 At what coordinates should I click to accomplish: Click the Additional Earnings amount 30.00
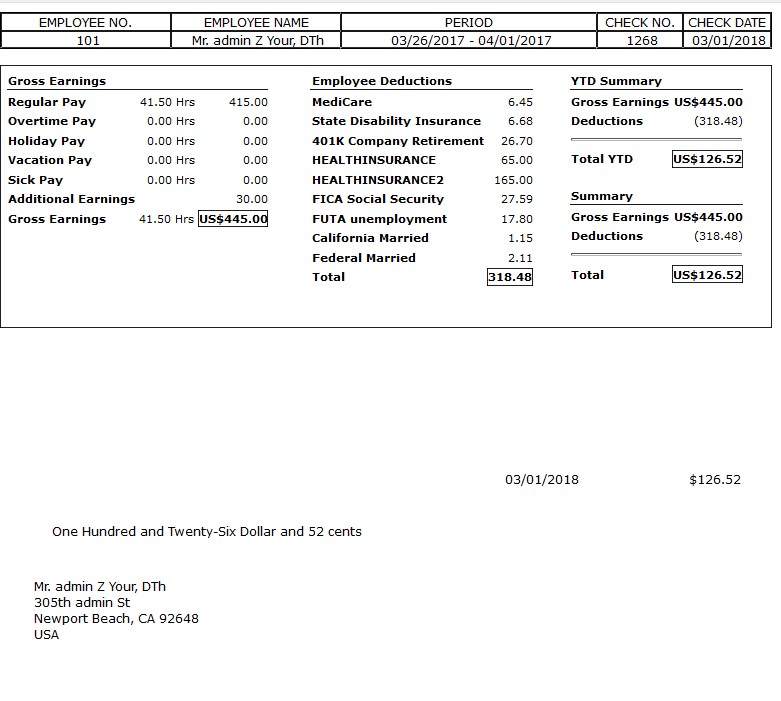[x=251, y=199]
